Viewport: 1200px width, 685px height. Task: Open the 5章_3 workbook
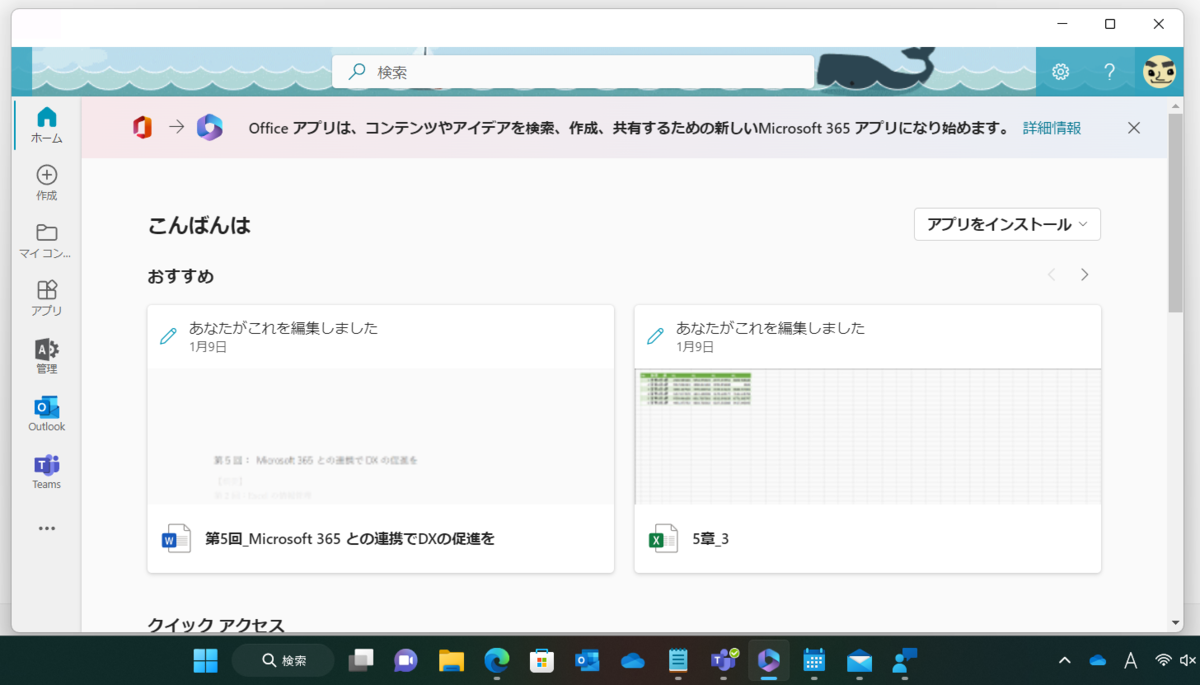710,539
